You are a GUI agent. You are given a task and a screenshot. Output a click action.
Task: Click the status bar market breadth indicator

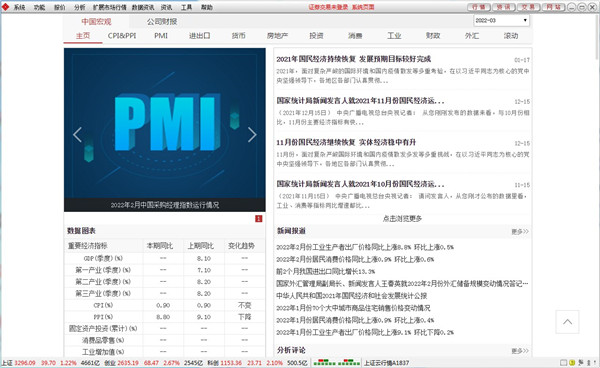click(x=336, y=362)
